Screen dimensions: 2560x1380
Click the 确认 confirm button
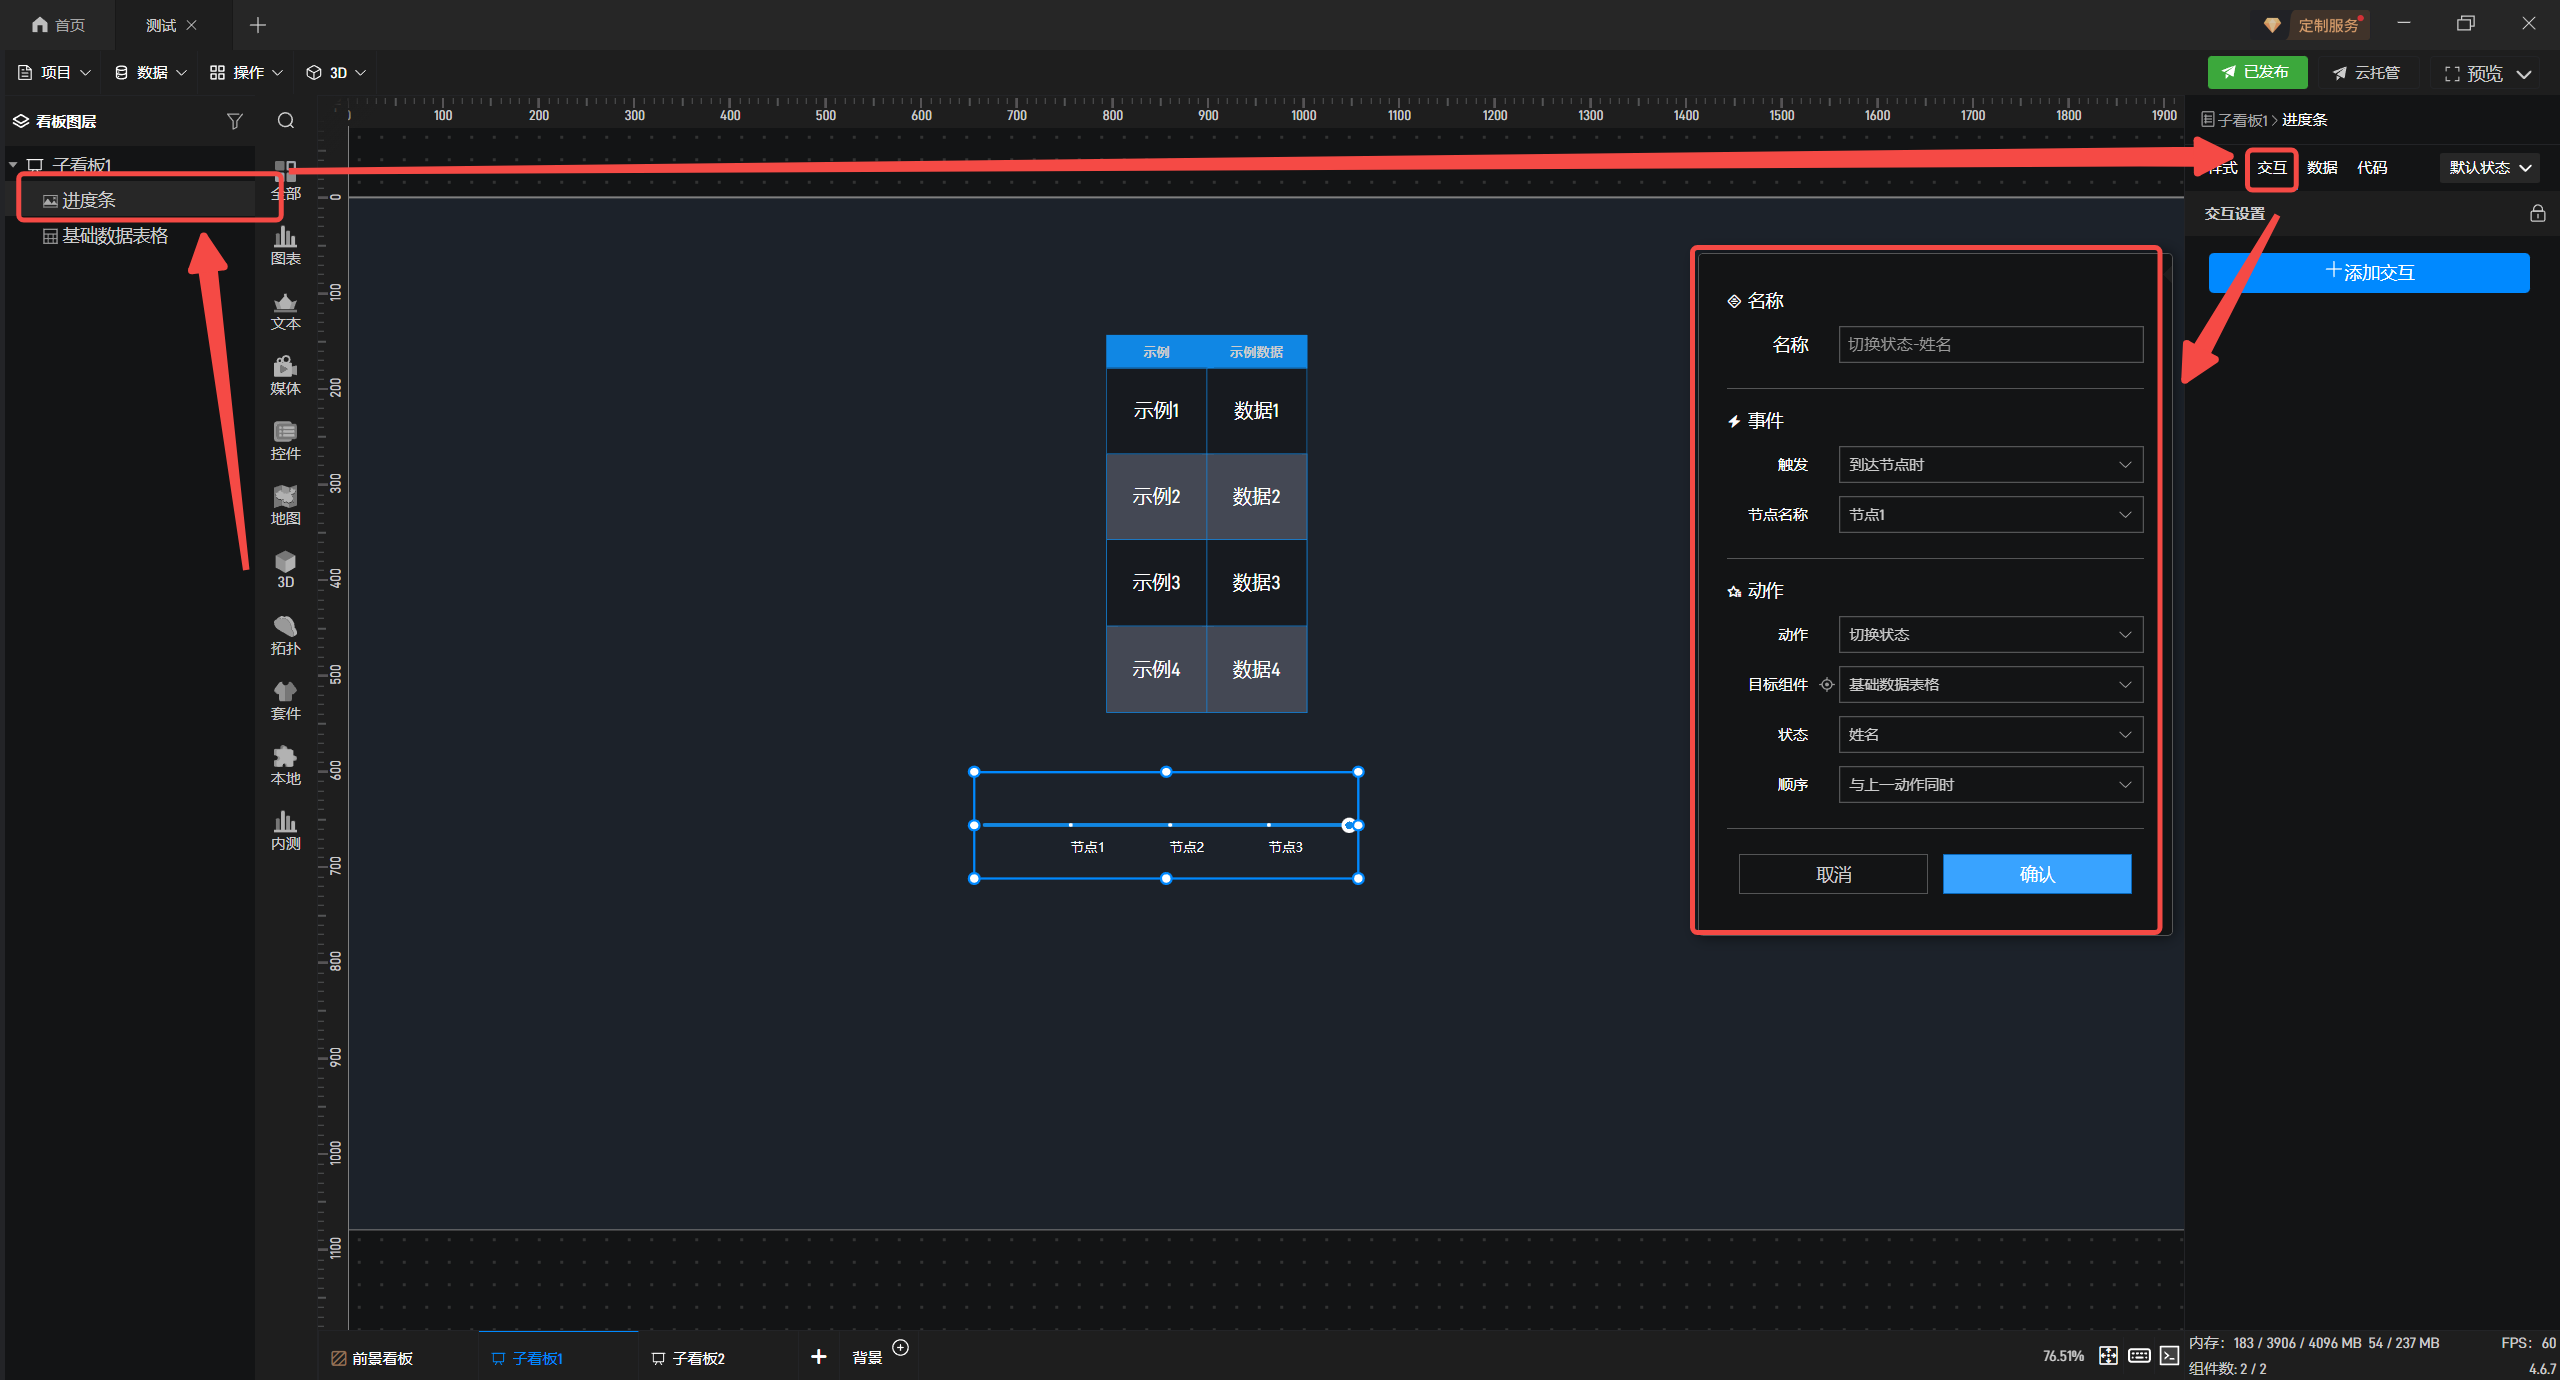click(2036, 874)
